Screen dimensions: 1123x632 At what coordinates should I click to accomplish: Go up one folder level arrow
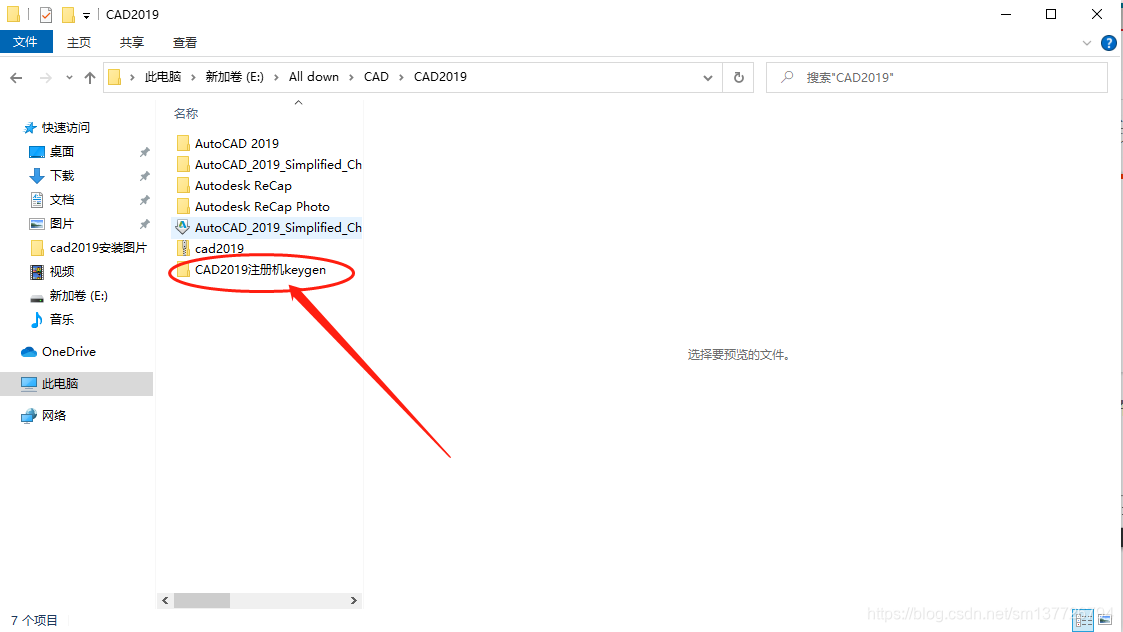point(90,77)
